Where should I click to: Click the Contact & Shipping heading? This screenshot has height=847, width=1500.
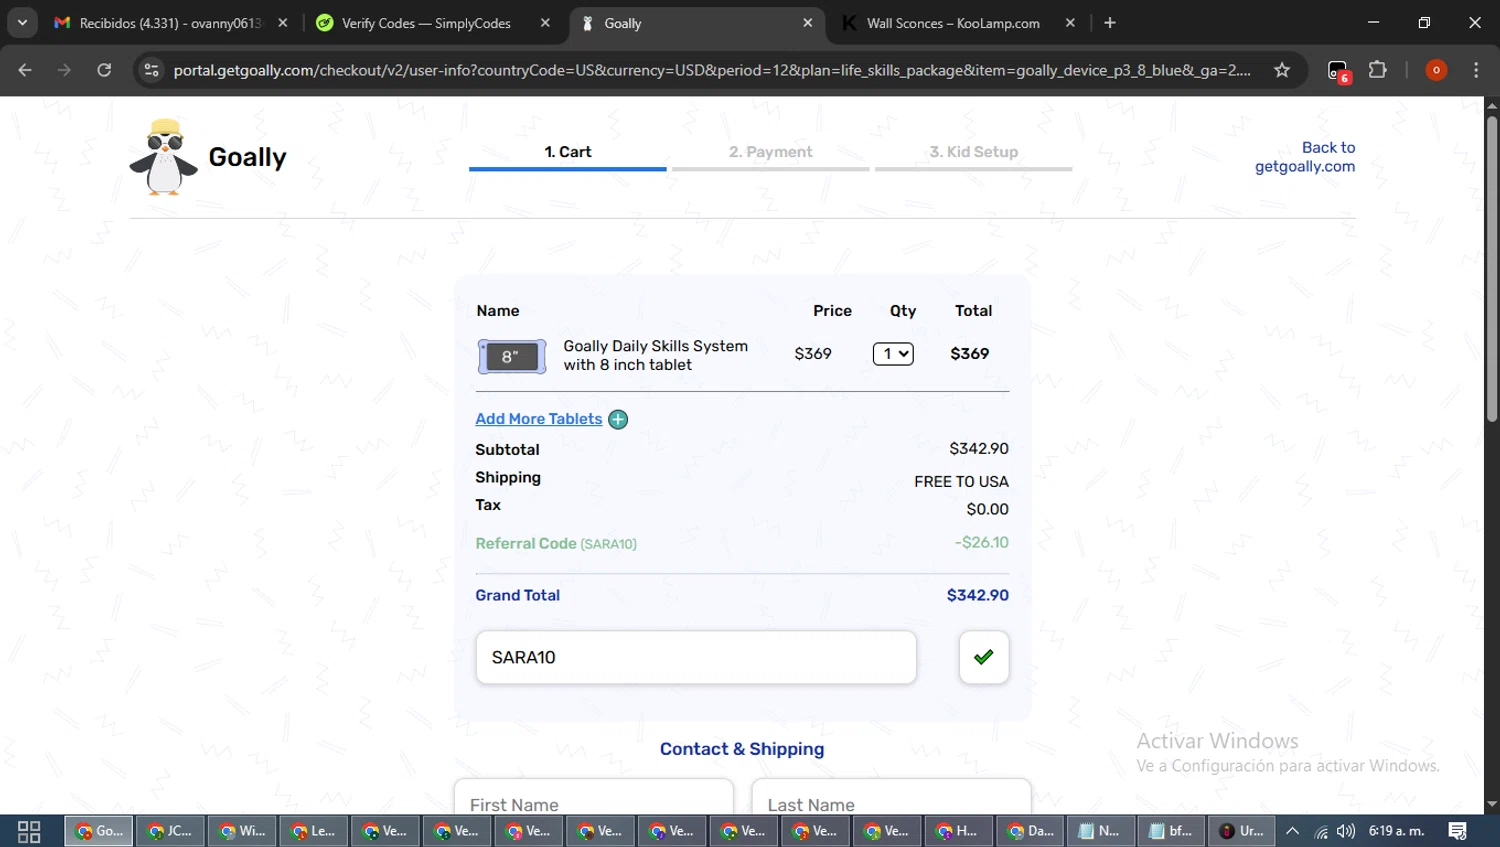[x=742, y=749]
